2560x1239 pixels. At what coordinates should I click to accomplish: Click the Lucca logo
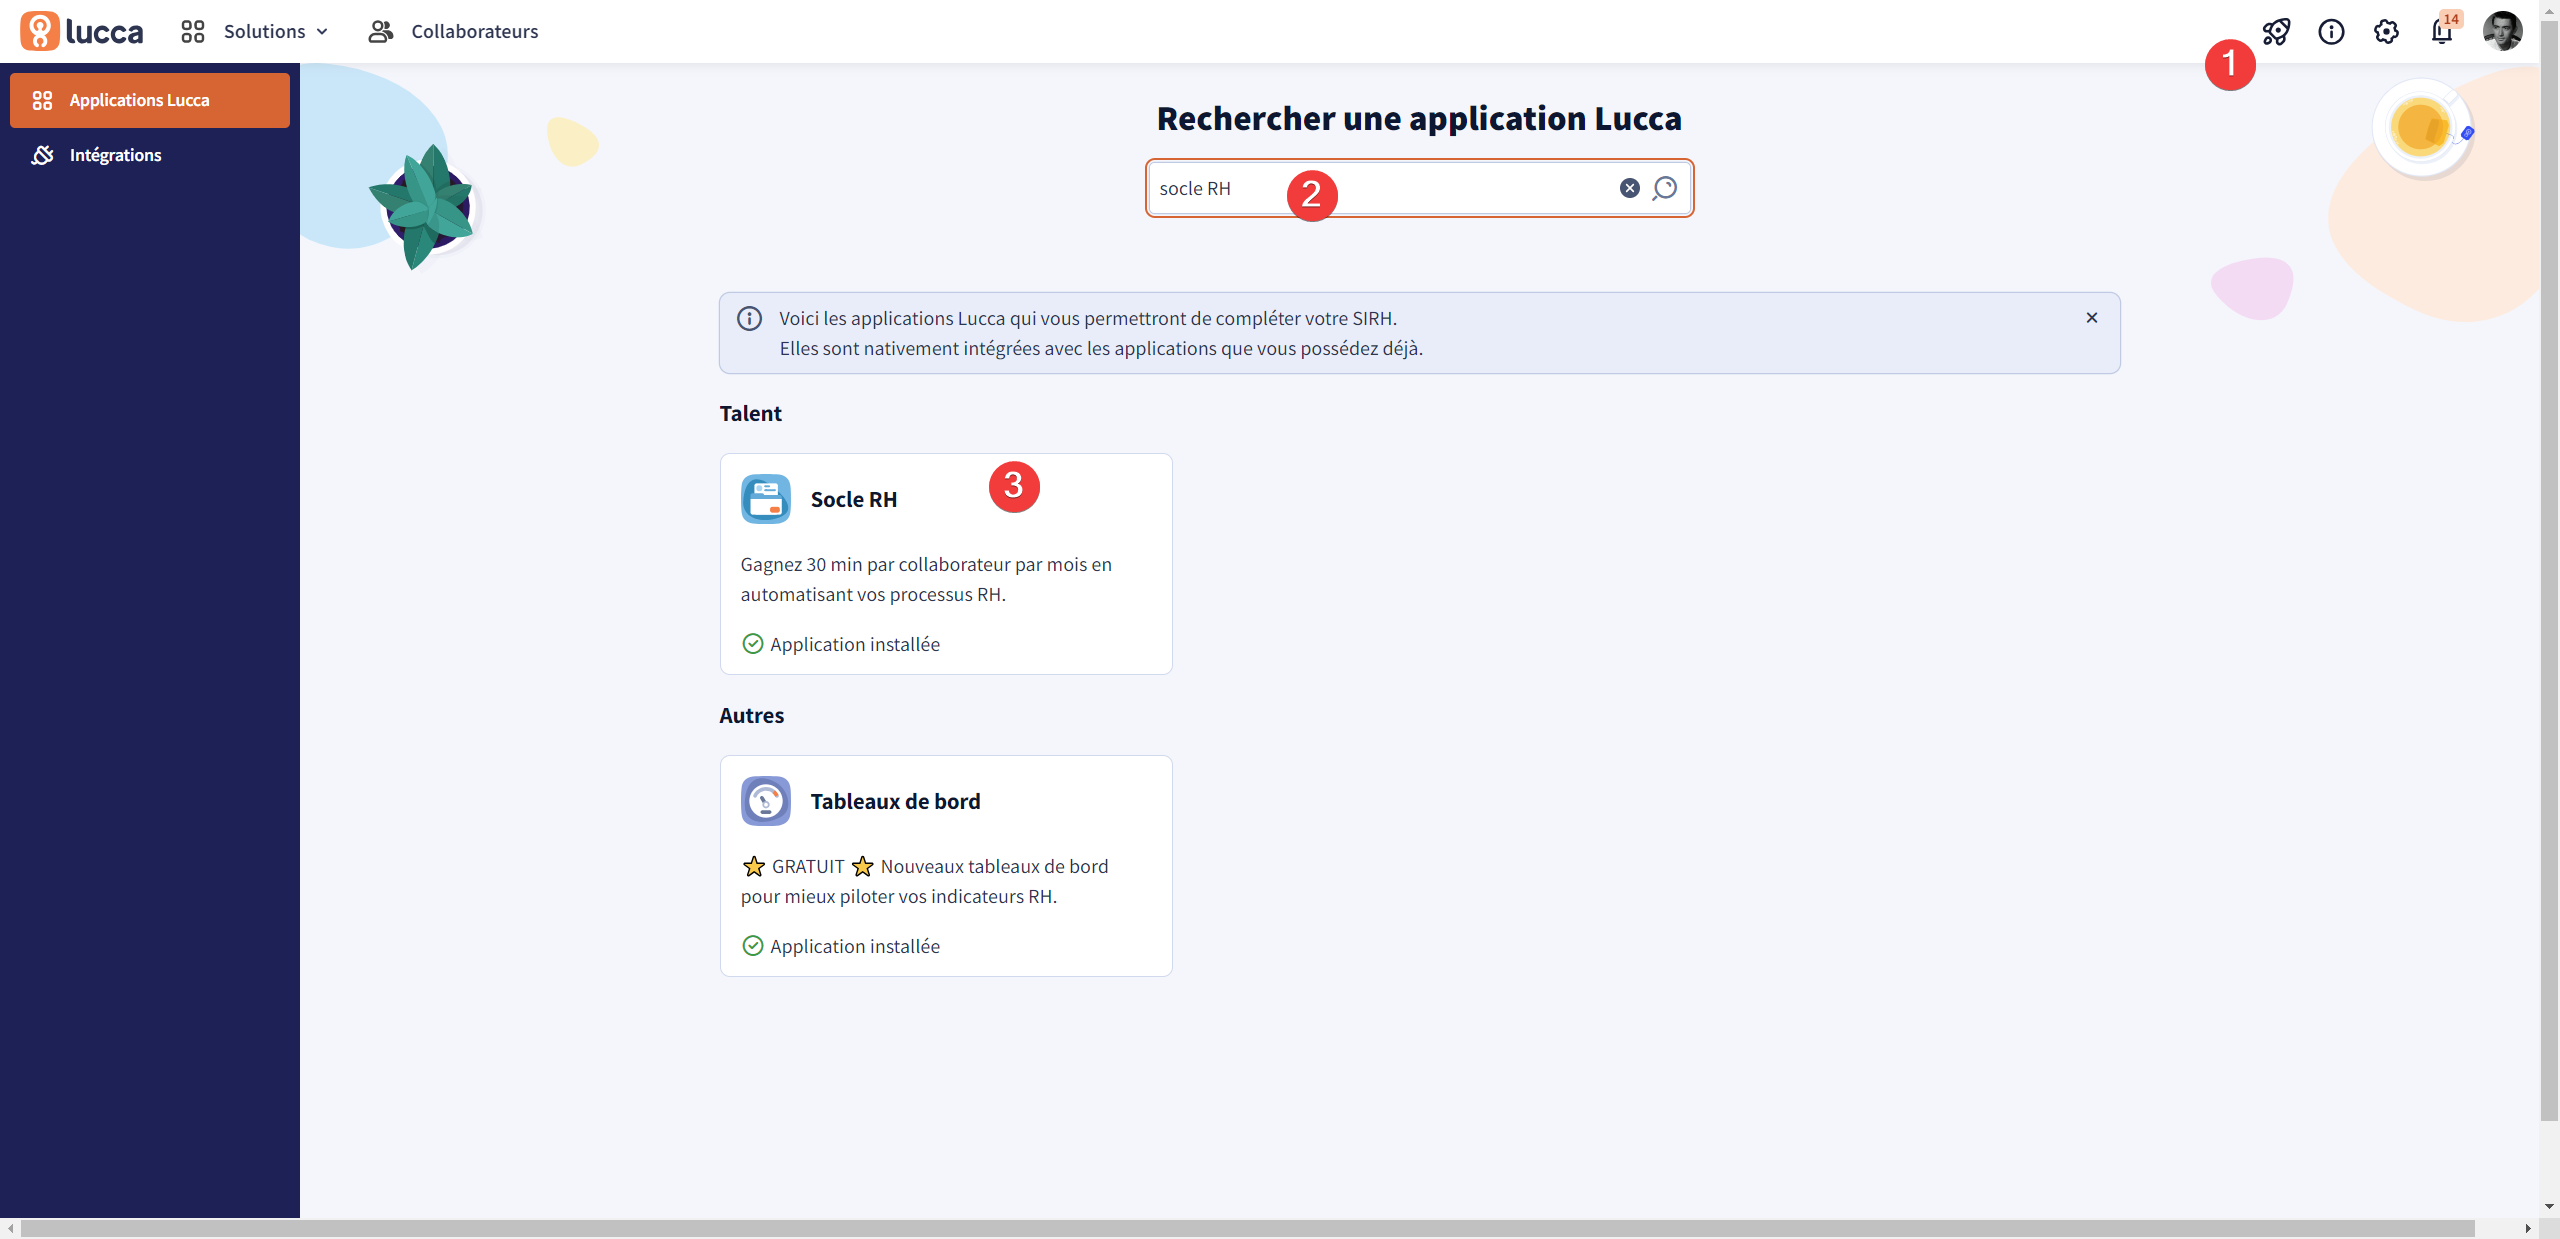tap(82, 31)
